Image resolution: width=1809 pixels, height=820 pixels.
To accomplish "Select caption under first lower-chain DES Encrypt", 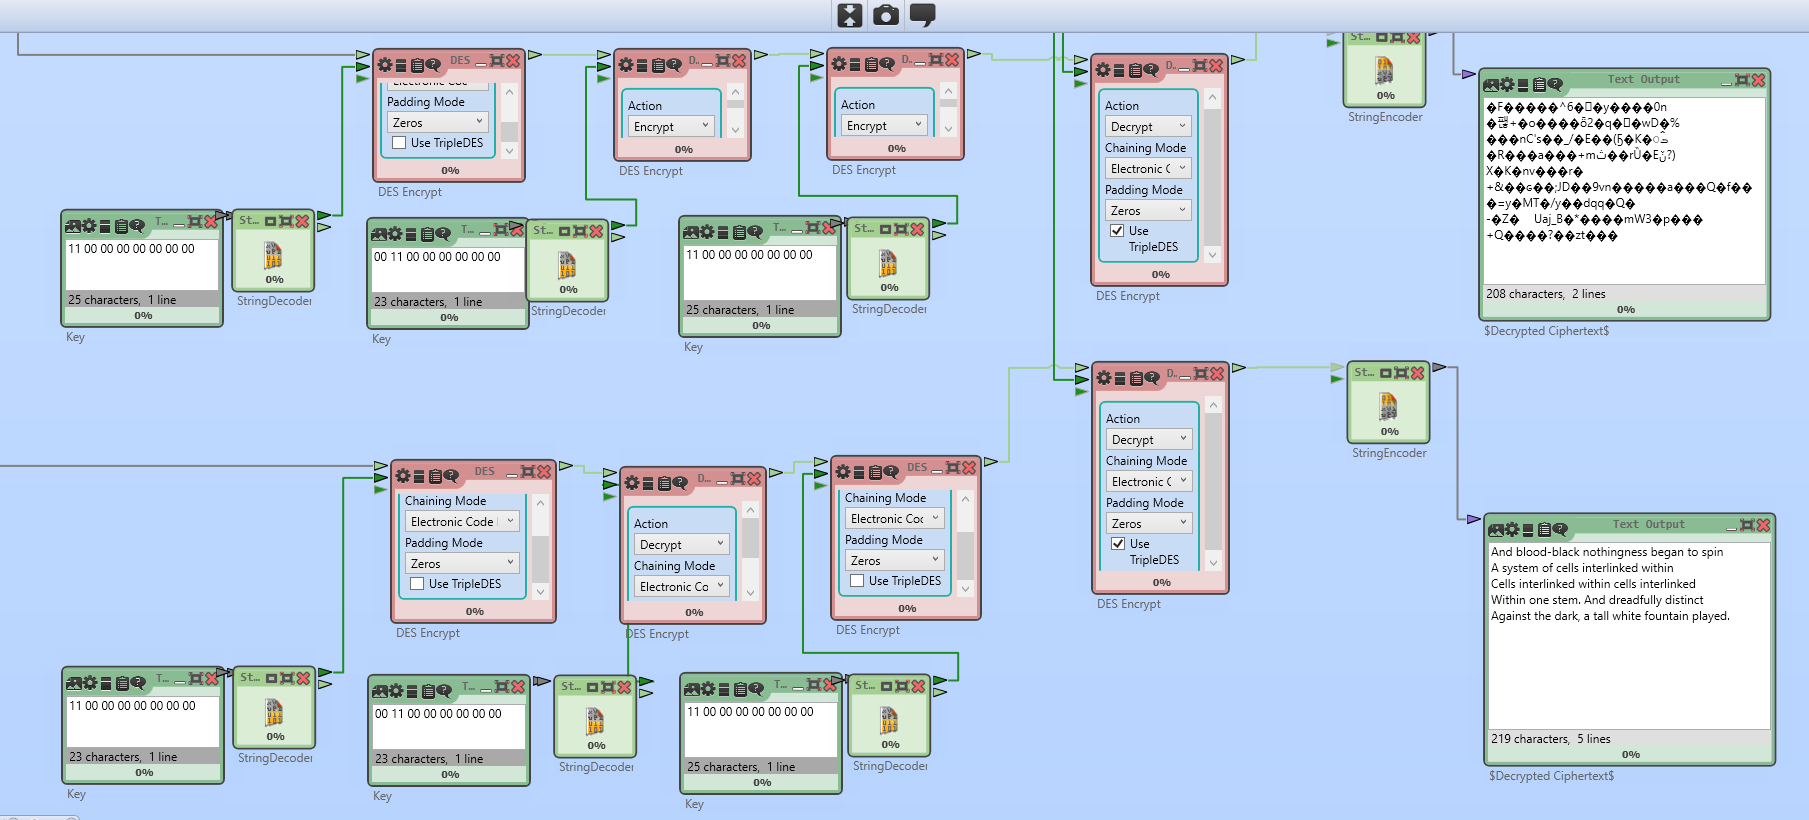I will (x=428, y=633).
